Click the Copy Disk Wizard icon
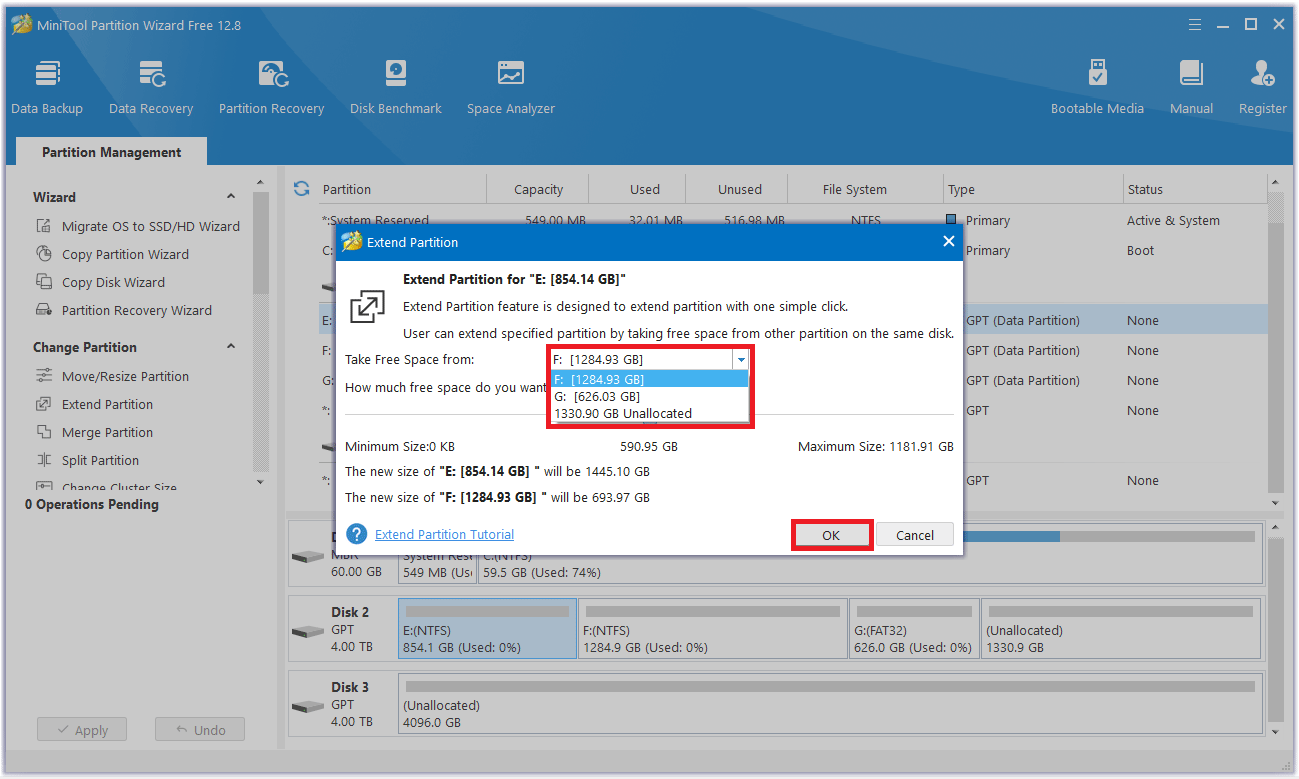1299x779 pixels. pos(44,282)
